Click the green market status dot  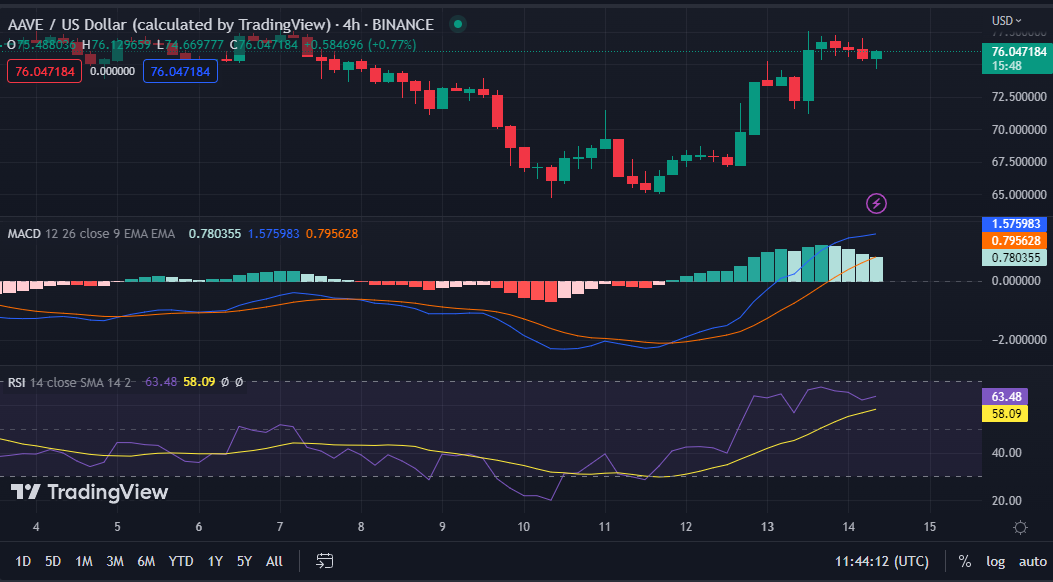click(458, 24)
